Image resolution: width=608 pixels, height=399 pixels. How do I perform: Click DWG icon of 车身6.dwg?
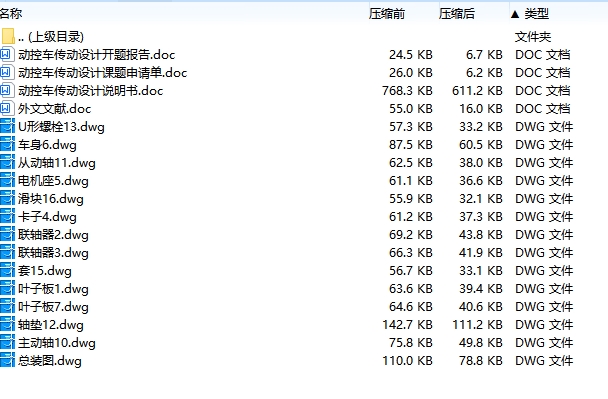pyautogui.click(x=7, y=145)
